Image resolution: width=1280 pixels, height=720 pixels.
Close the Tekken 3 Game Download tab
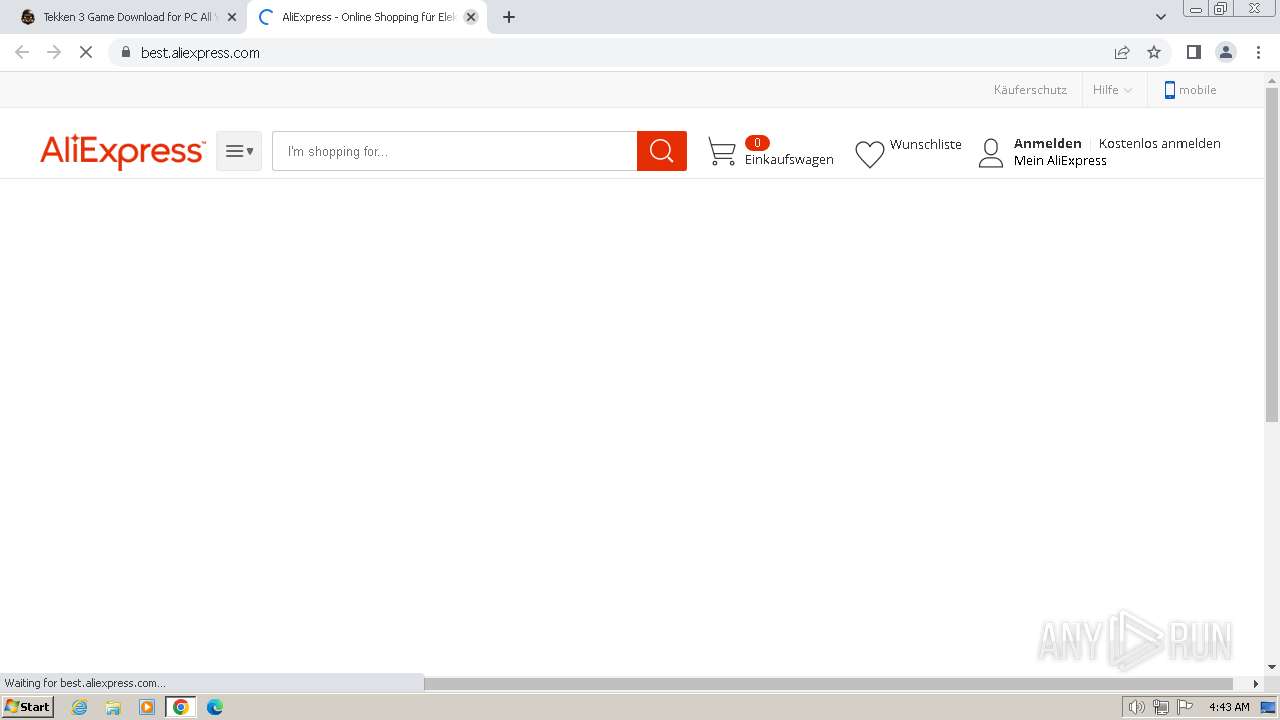pyautogui.click(x=232, y=17)
